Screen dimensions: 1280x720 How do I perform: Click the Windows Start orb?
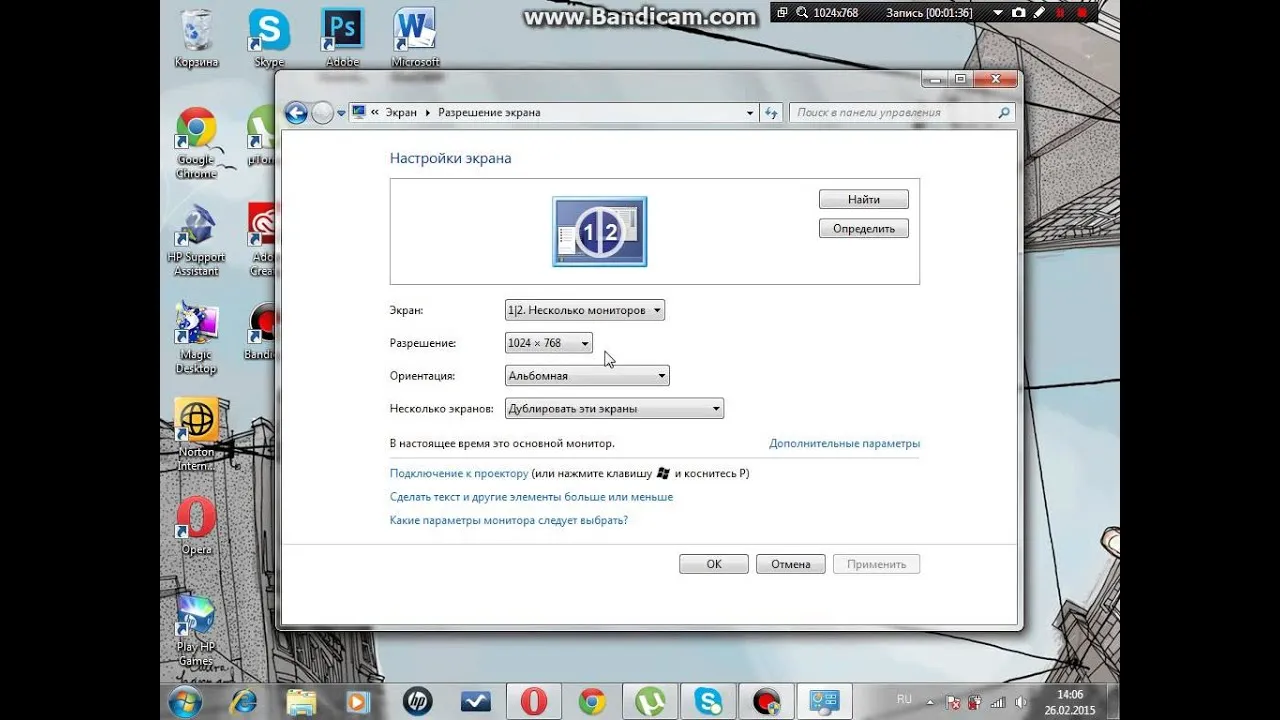click(x=185, y=702)
